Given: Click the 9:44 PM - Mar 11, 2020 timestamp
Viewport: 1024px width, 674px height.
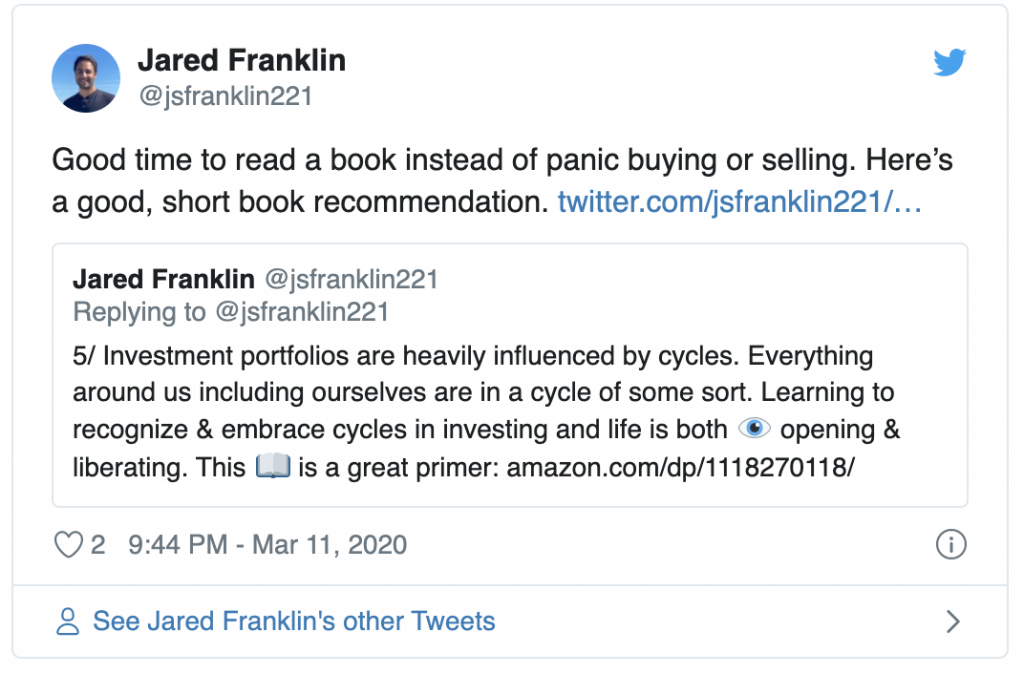Looking at the screenshot, I should (x=267, y=545).
